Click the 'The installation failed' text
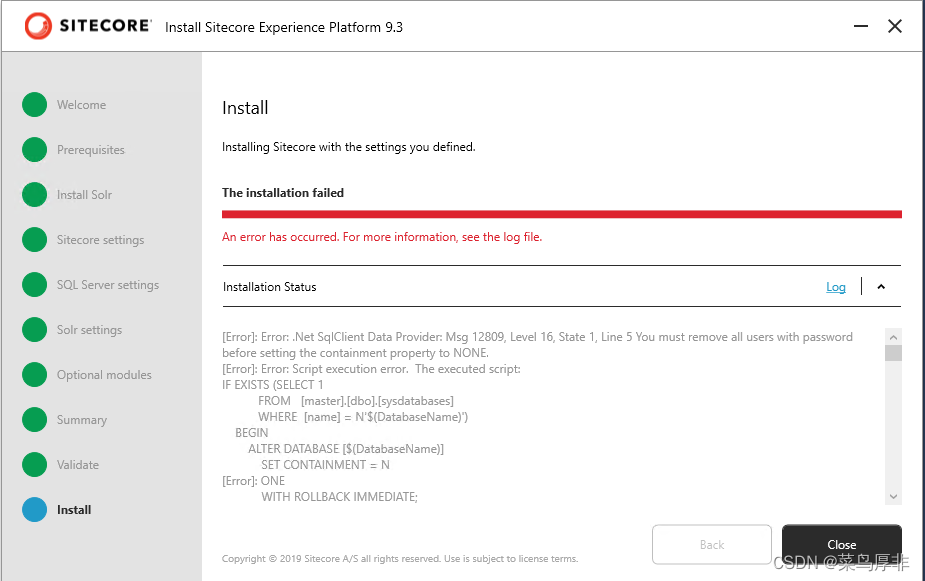 tap(283, 193)
